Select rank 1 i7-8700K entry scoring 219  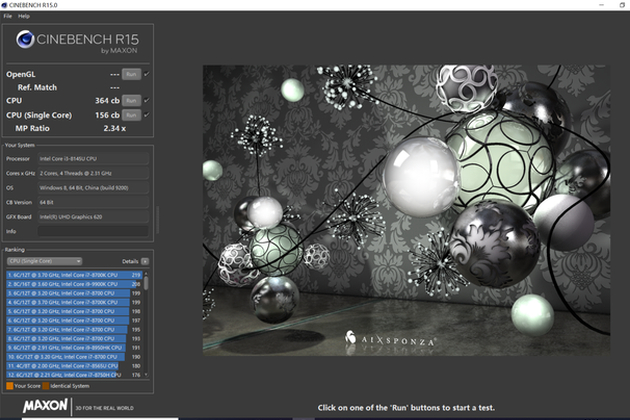pyautogui.click(x=74, y=275)
